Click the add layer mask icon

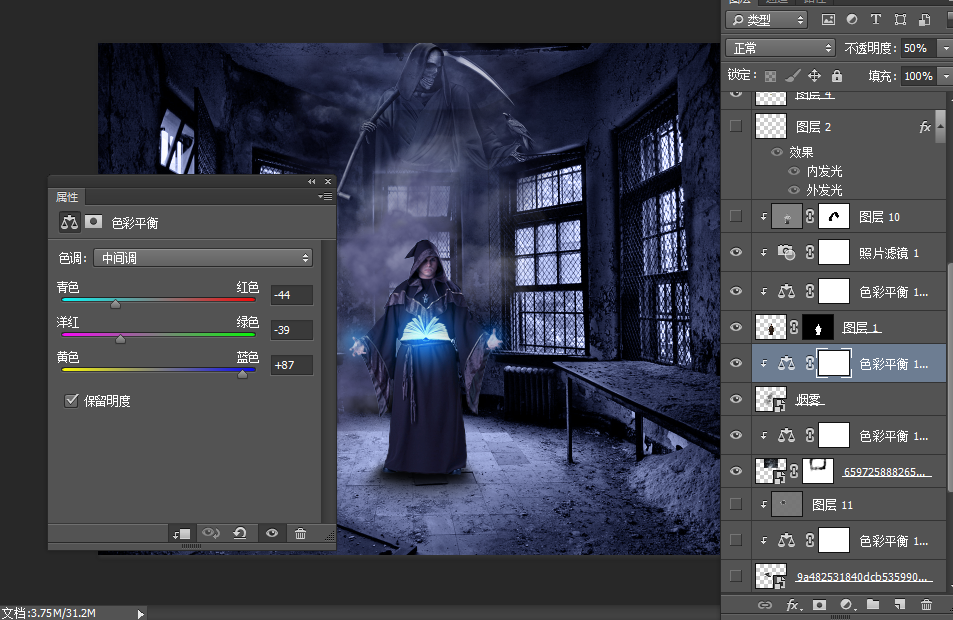[x=819, y=605]
